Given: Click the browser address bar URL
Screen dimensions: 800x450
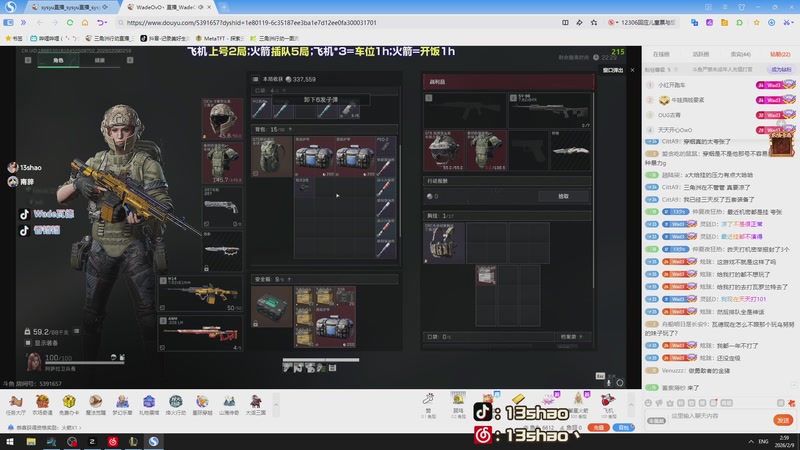Looking at the screenshot, I should [252, 22].
